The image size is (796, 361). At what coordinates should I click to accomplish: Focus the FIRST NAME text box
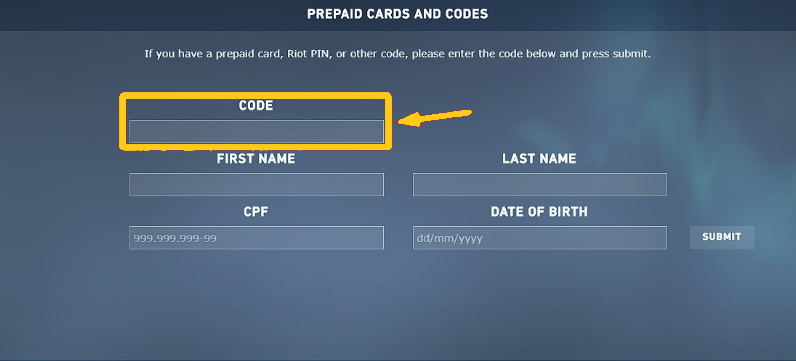(256, 184)
